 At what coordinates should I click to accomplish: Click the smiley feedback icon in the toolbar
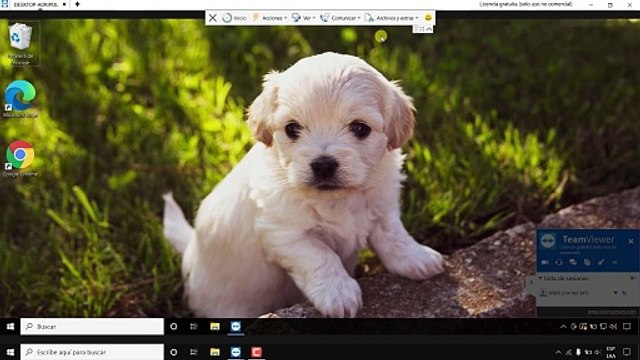[x=428, y=18]
